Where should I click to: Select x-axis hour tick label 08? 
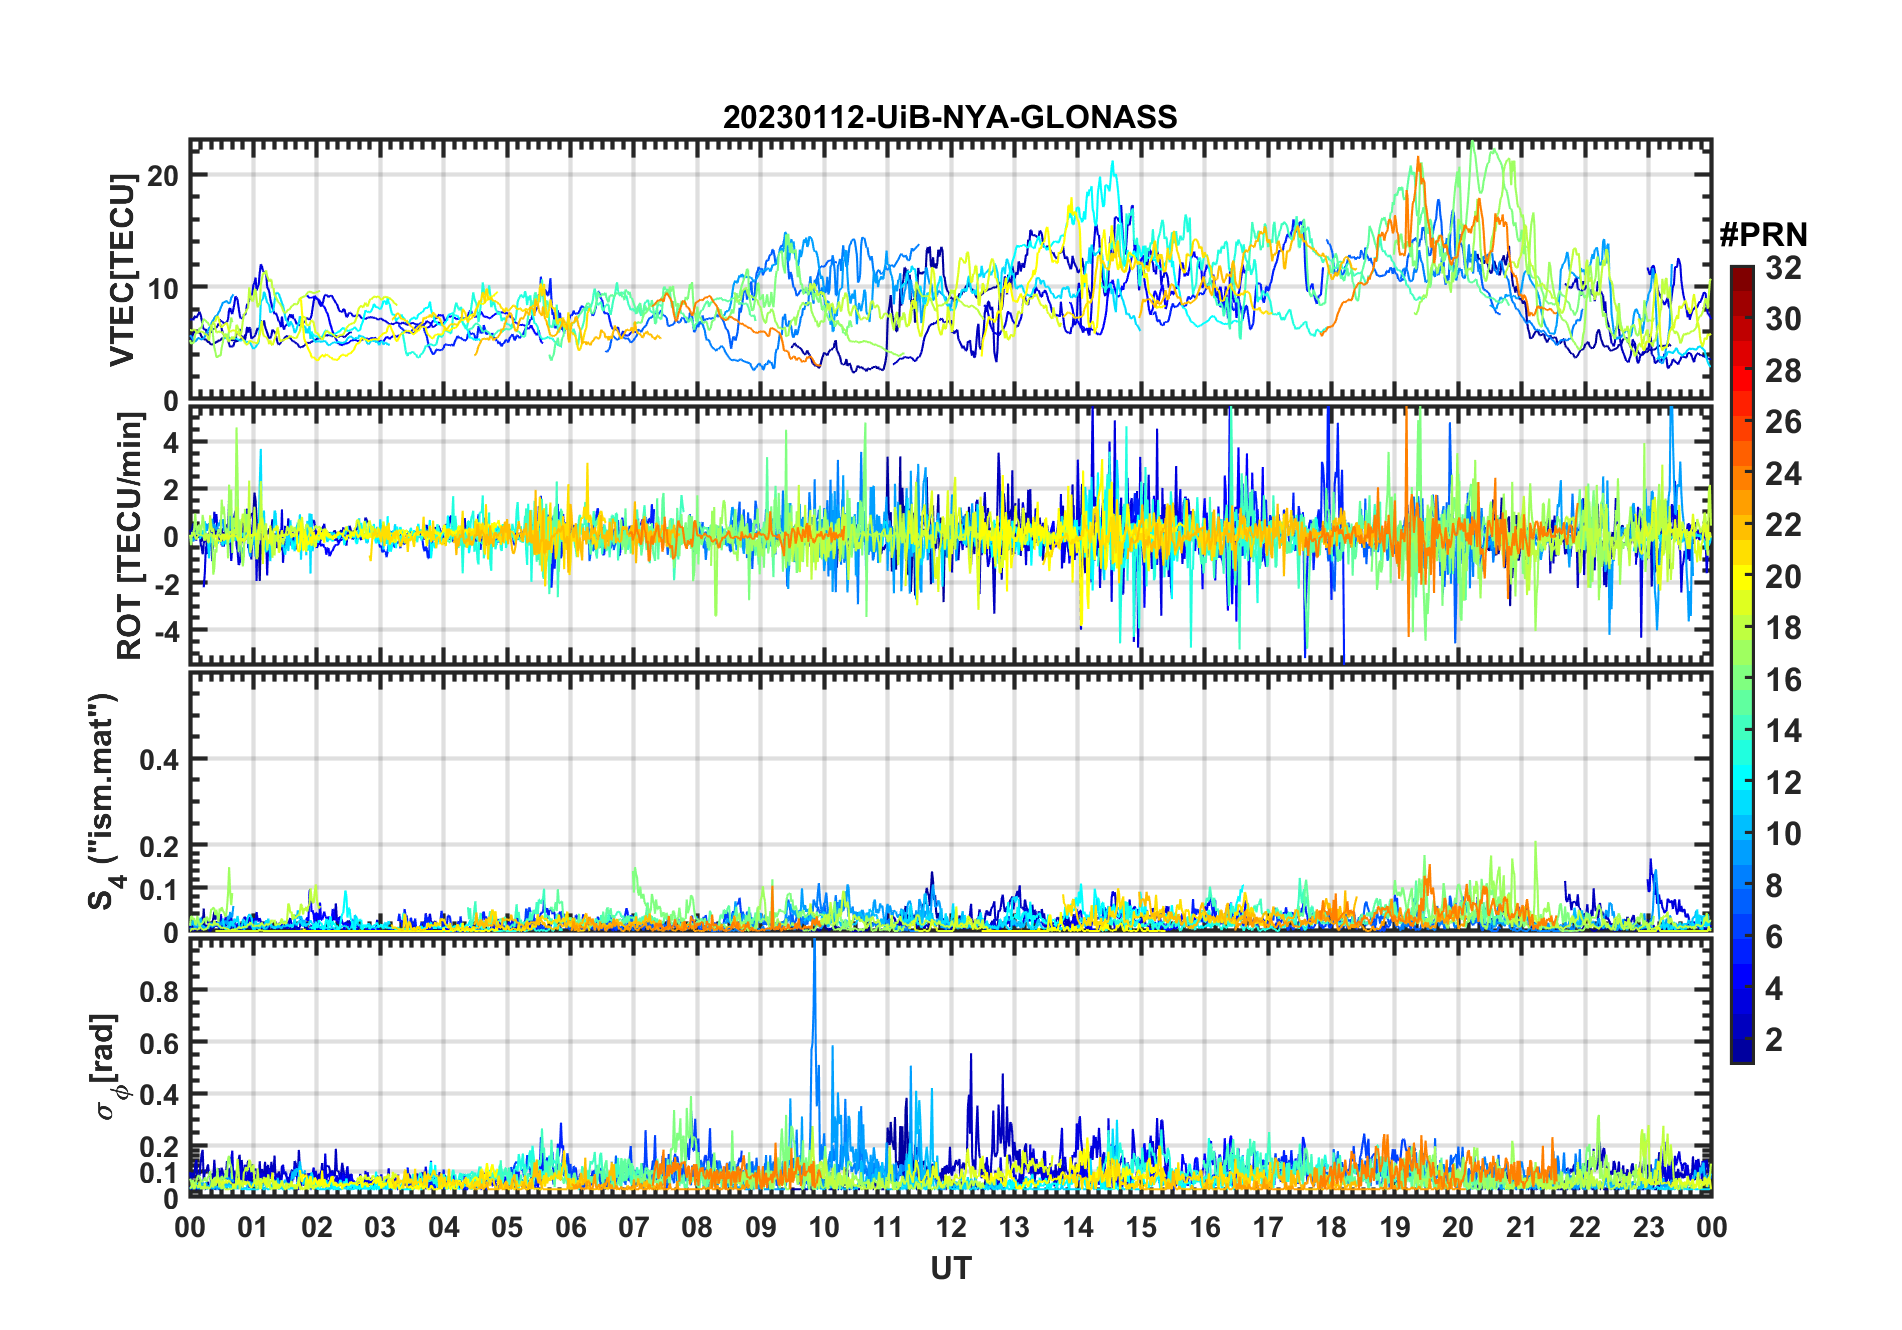coord(697,1227)
